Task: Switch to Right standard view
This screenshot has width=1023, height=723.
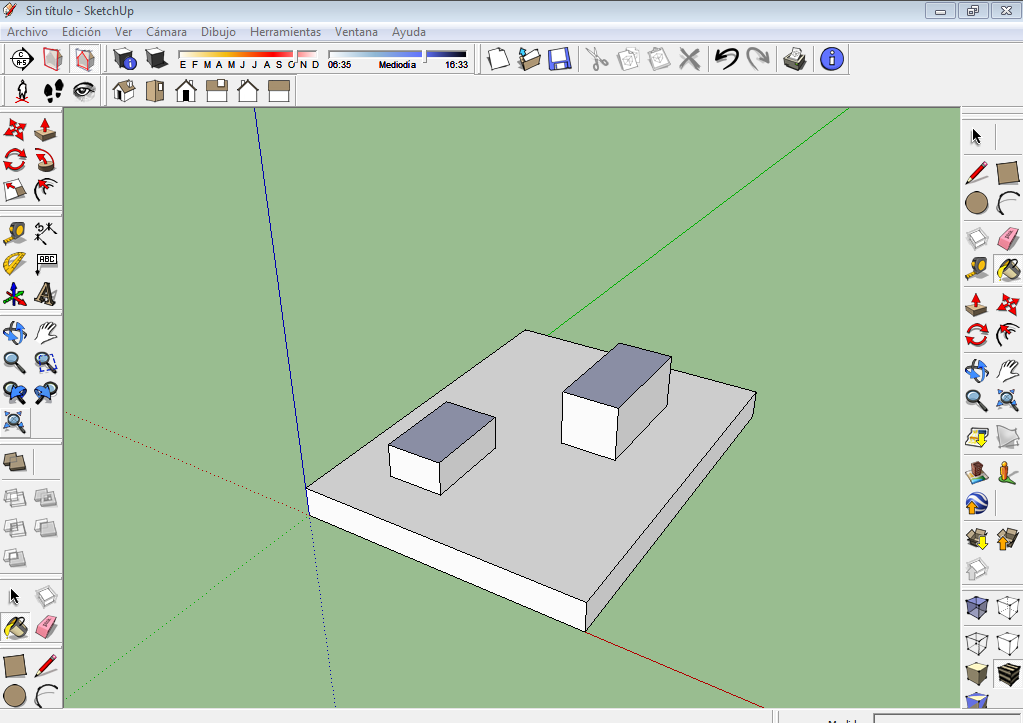Action: [x=217, y=91]
